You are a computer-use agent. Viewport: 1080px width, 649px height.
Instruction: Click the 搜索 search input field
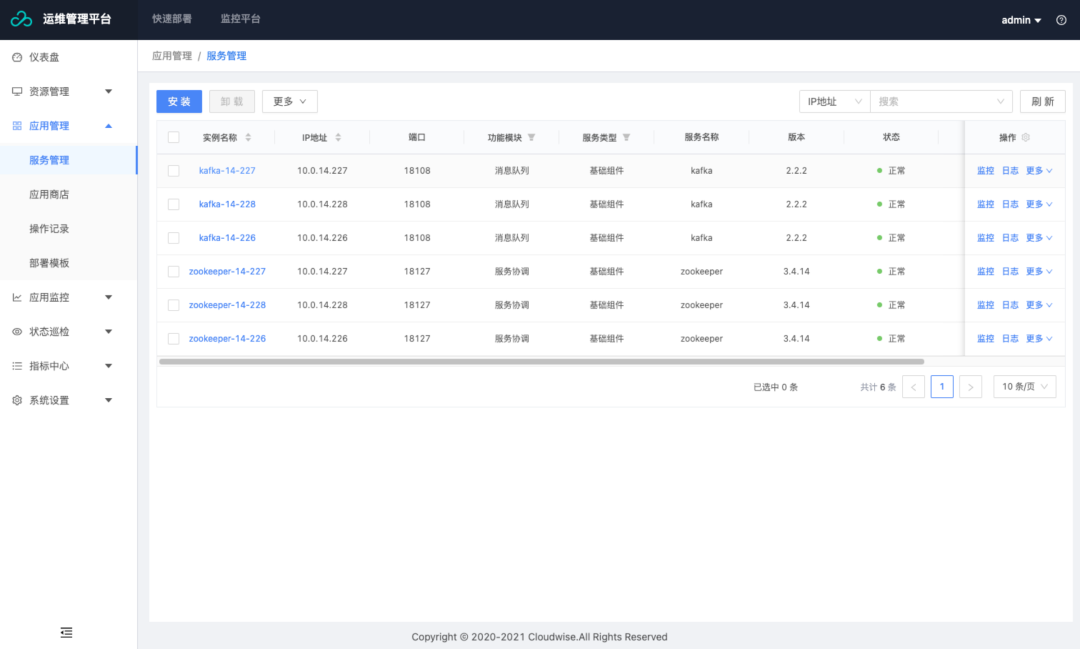(x=941, y=101)
